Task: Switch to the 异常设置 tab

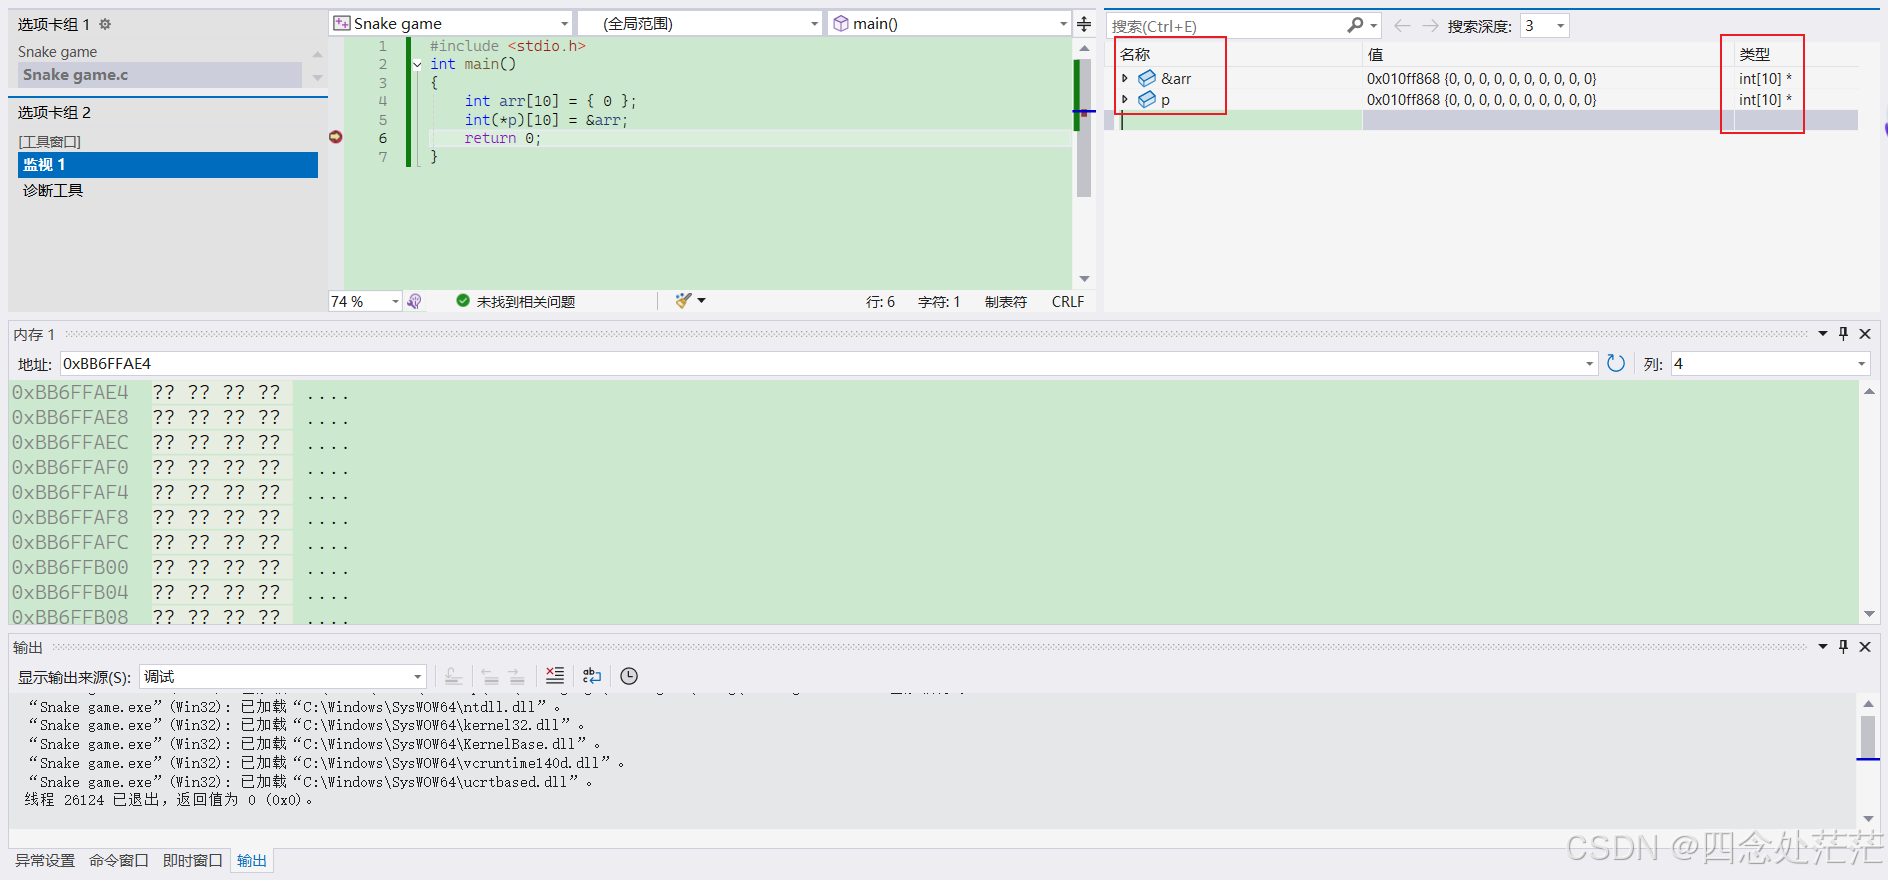Action: click(45, 860)
